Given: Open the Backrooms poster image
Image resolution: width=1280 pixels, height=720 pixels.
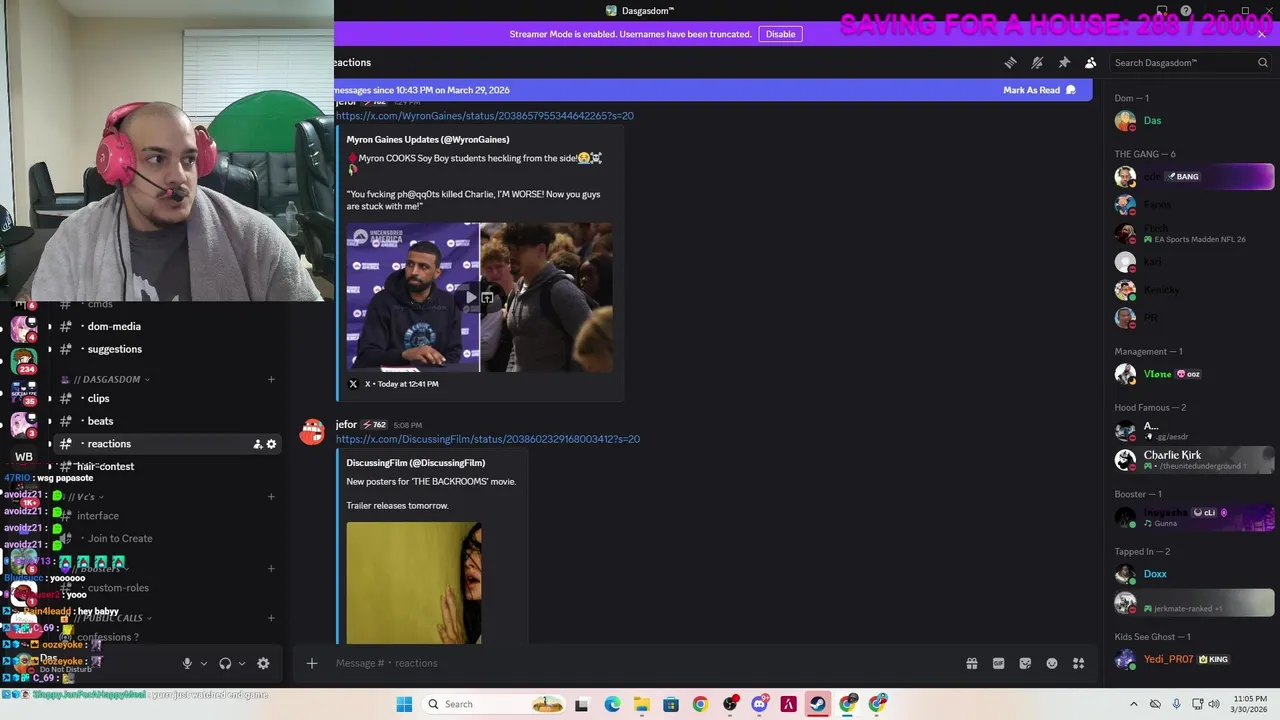Looking at the screenshot, I should coord(414,583).
